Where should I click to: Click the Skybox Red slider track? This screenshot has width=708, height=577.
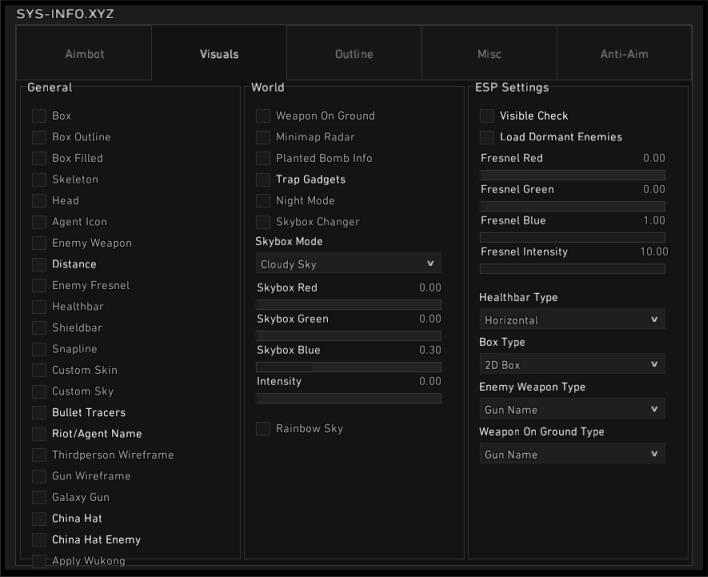tap(348, 304)
